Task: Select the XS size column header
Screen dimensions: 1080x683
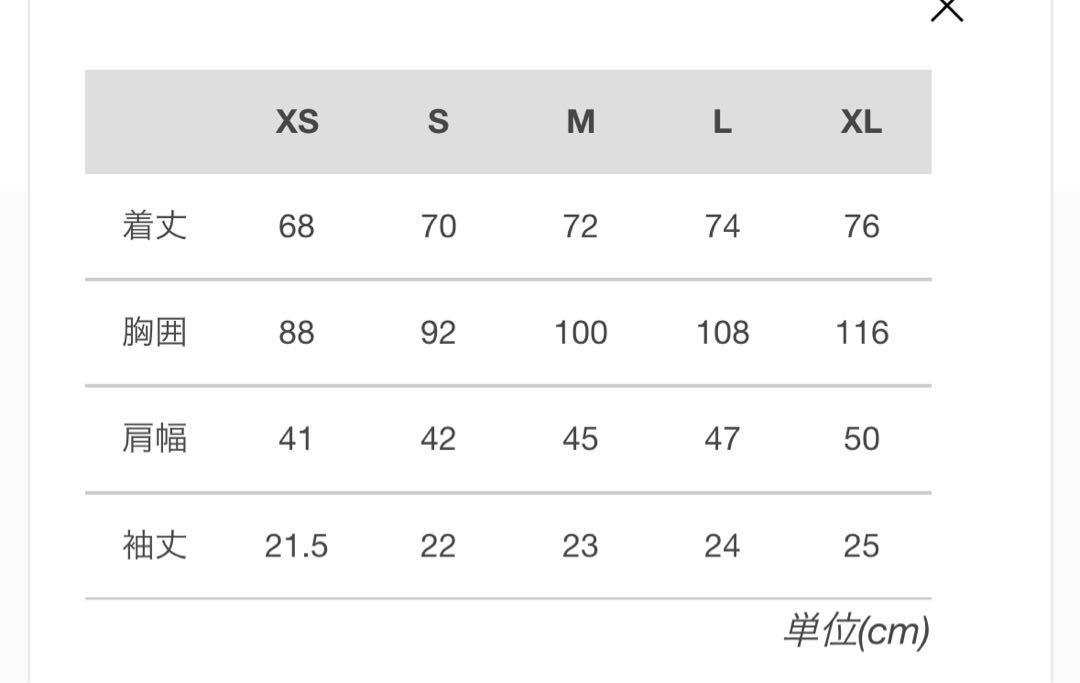Action: pyautogui.click(x=297, y=122)
